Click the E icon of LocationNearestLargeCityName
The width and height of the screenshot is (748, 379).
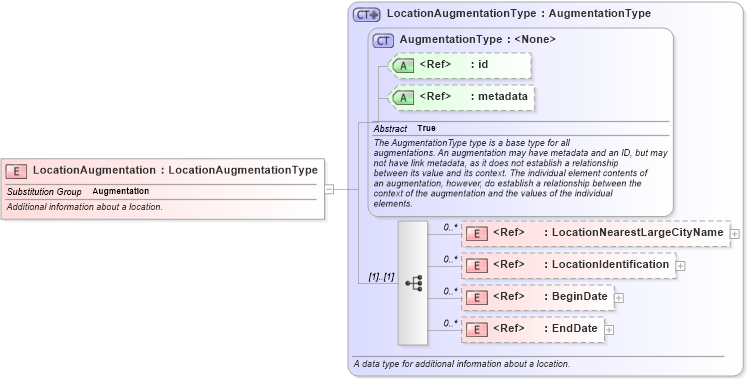(x=477, y=234)
